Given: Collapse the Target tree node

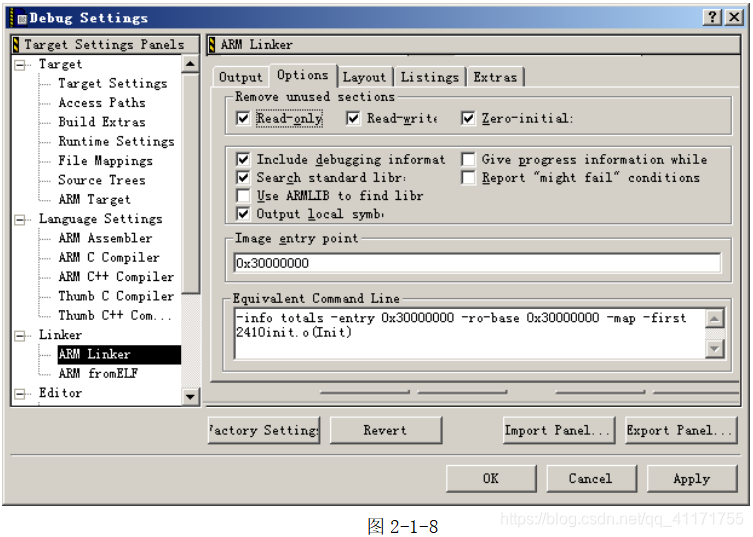Looking at the screenshot, I should point(20,65).
